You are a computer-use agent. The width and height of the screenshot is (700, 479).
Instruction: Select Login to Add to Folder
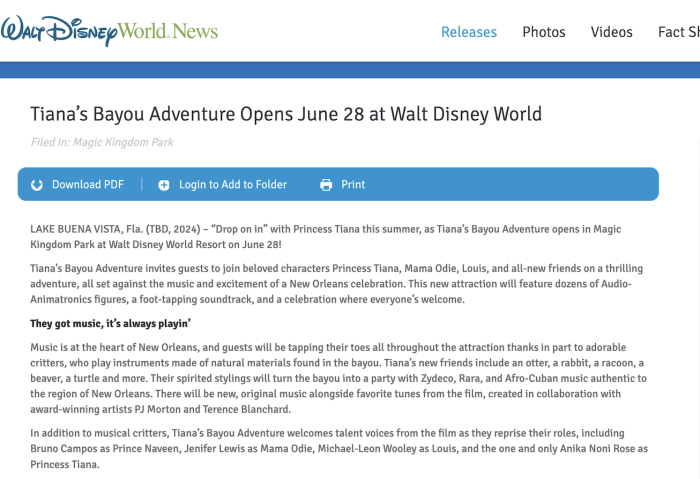point(233,184)
